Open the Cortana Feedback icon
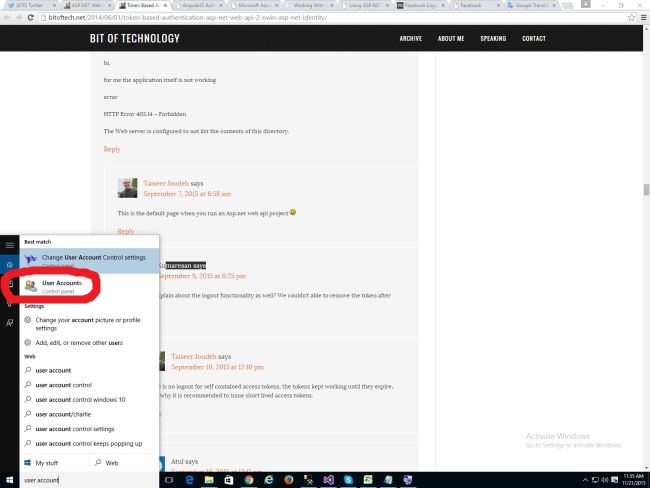650x488 pixels. click(10, 323)
